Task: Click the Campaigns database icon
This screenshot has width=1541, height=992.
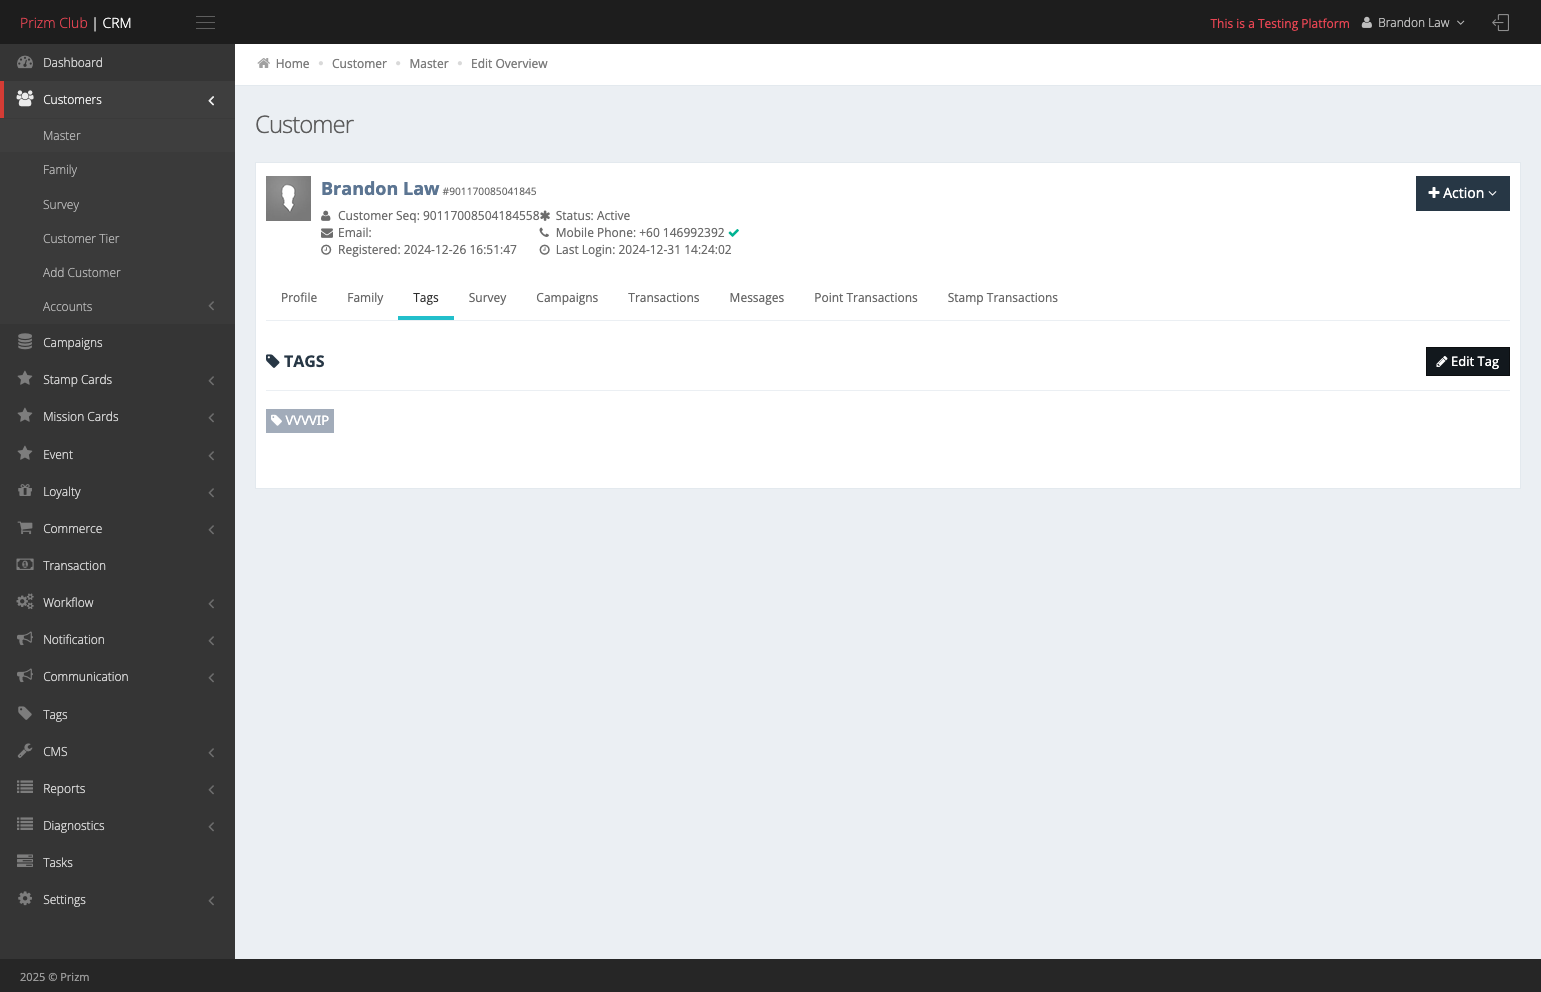Action: (x=25, y=342)
